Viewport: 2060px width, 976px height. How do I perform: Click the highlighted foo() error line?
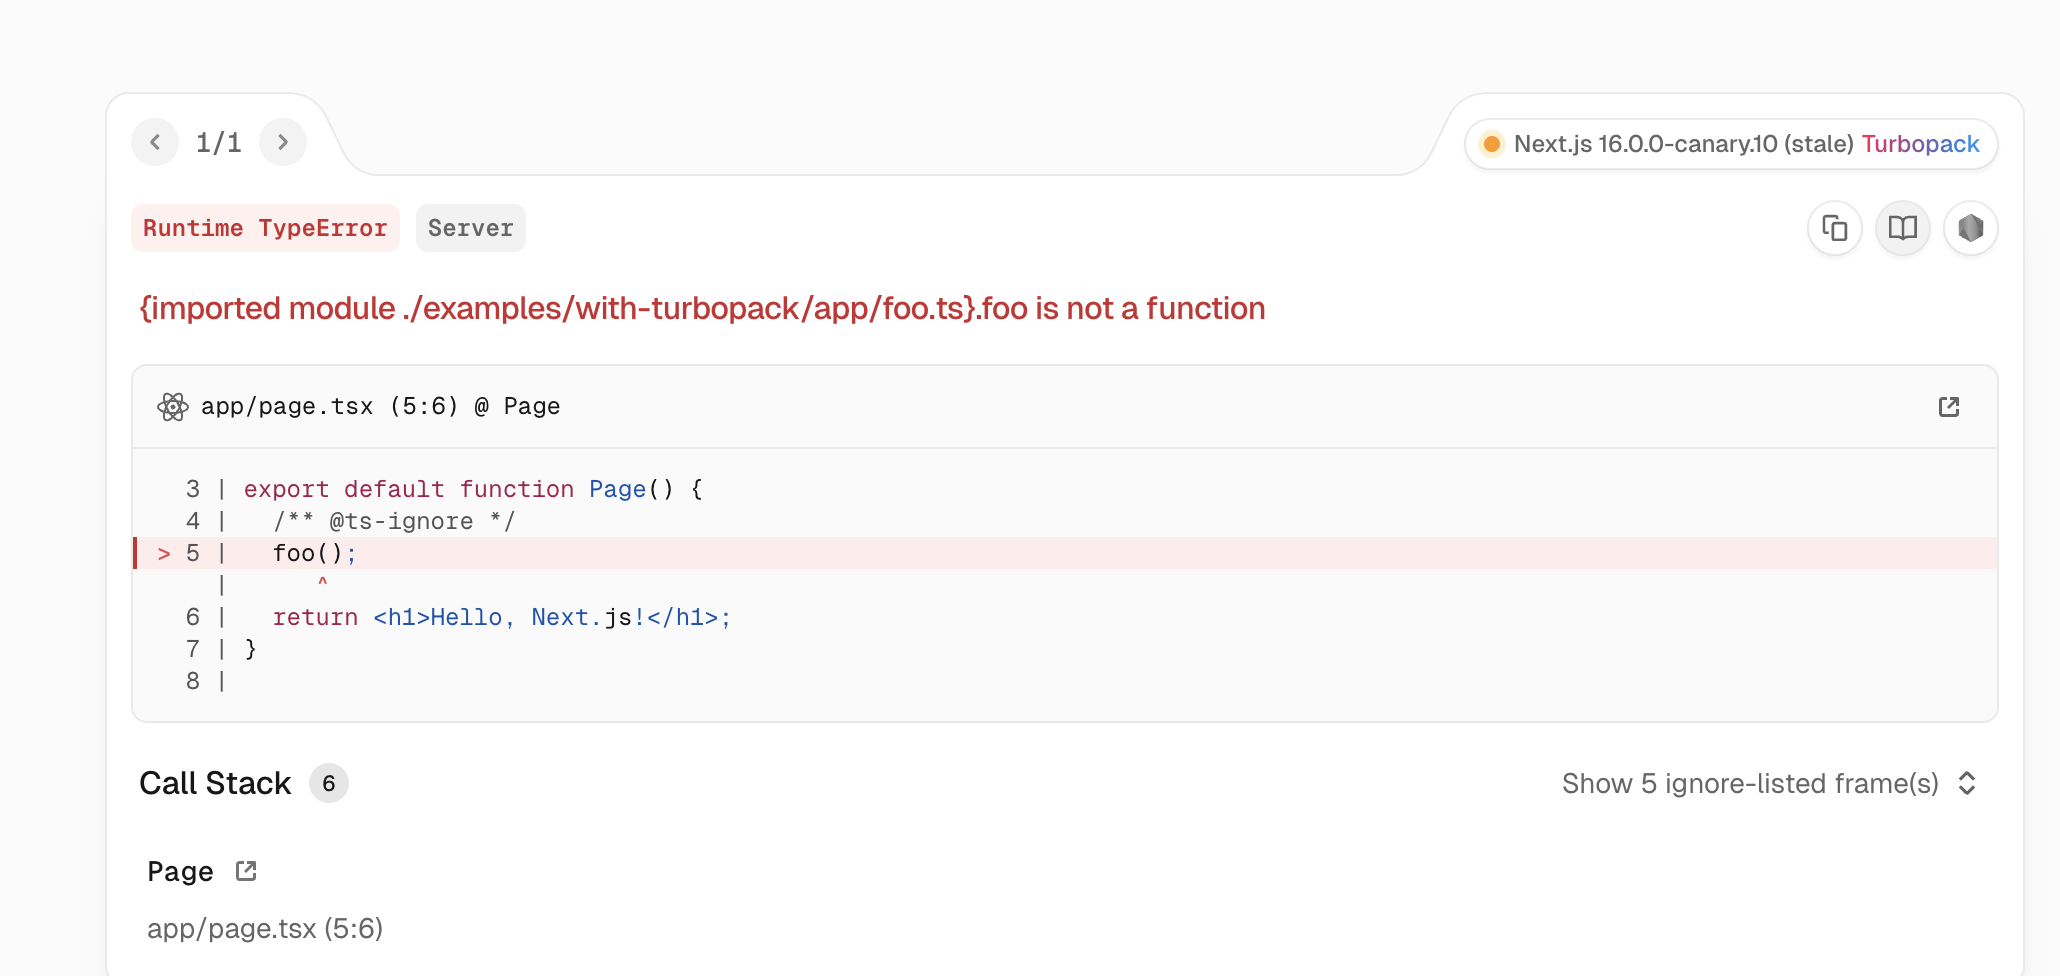(308, 553)
